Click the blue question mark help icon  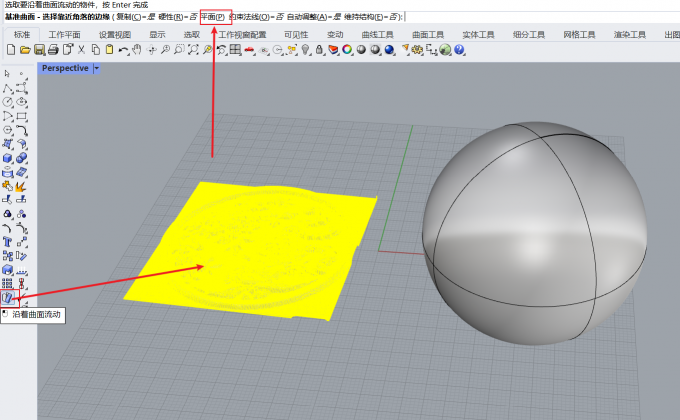click(x=459, y=50)
